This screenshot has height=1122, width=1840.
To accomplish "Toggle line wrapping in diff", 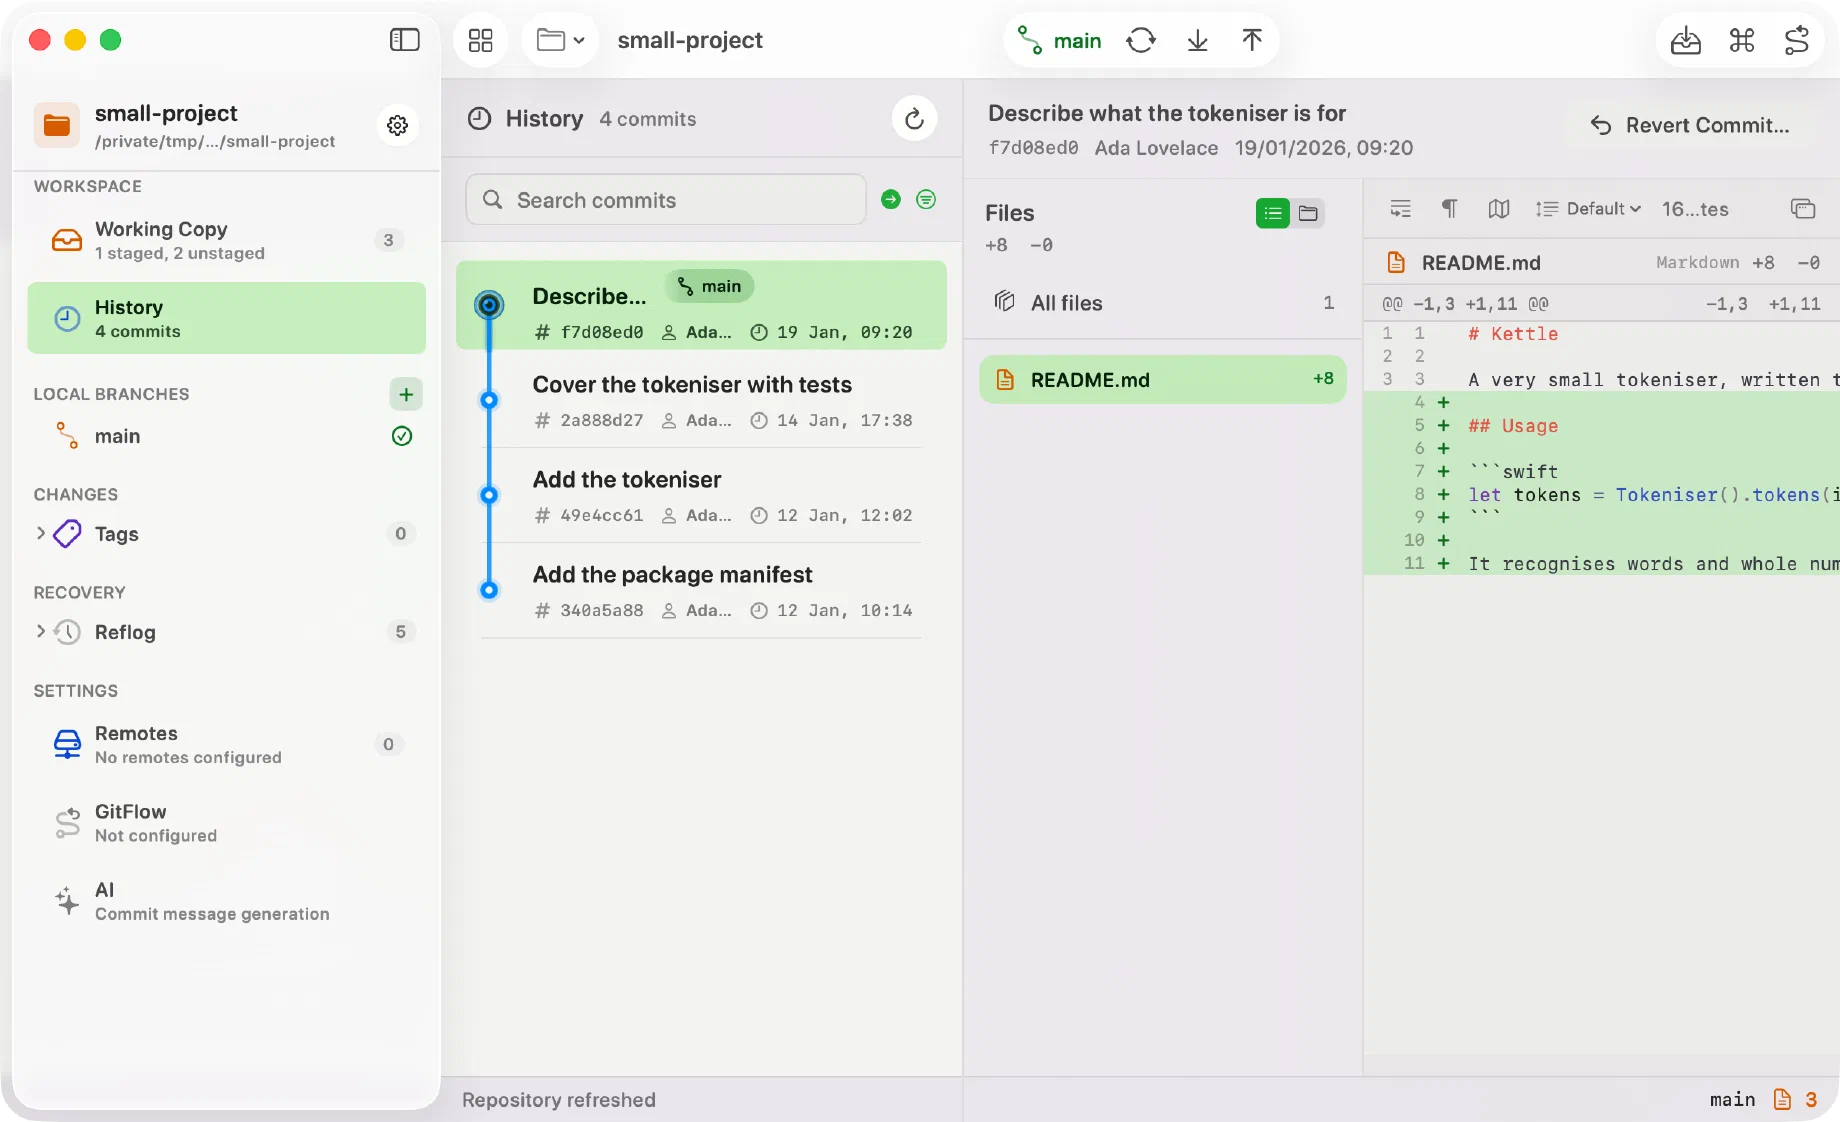I will coord(1400,209).
